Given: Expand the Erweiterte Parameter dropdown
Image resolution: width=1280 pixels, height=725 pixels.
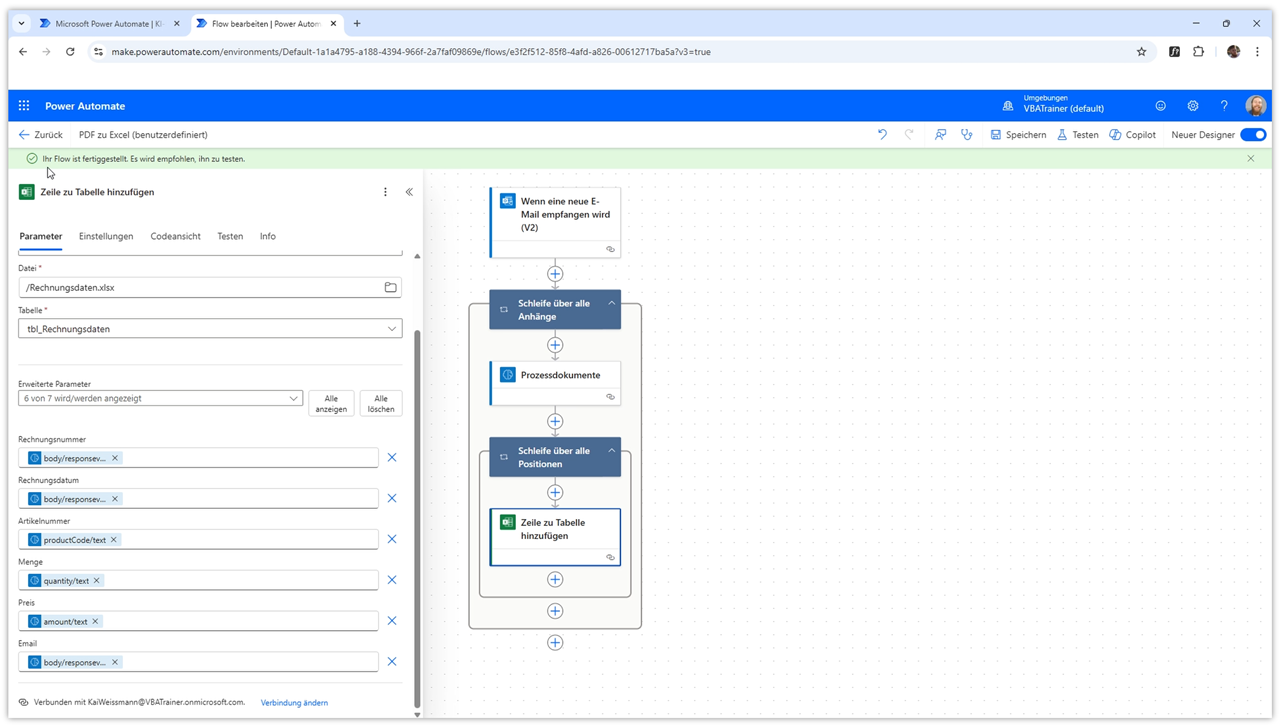Looking at the screenshot, I should click(x=160, y=398).
